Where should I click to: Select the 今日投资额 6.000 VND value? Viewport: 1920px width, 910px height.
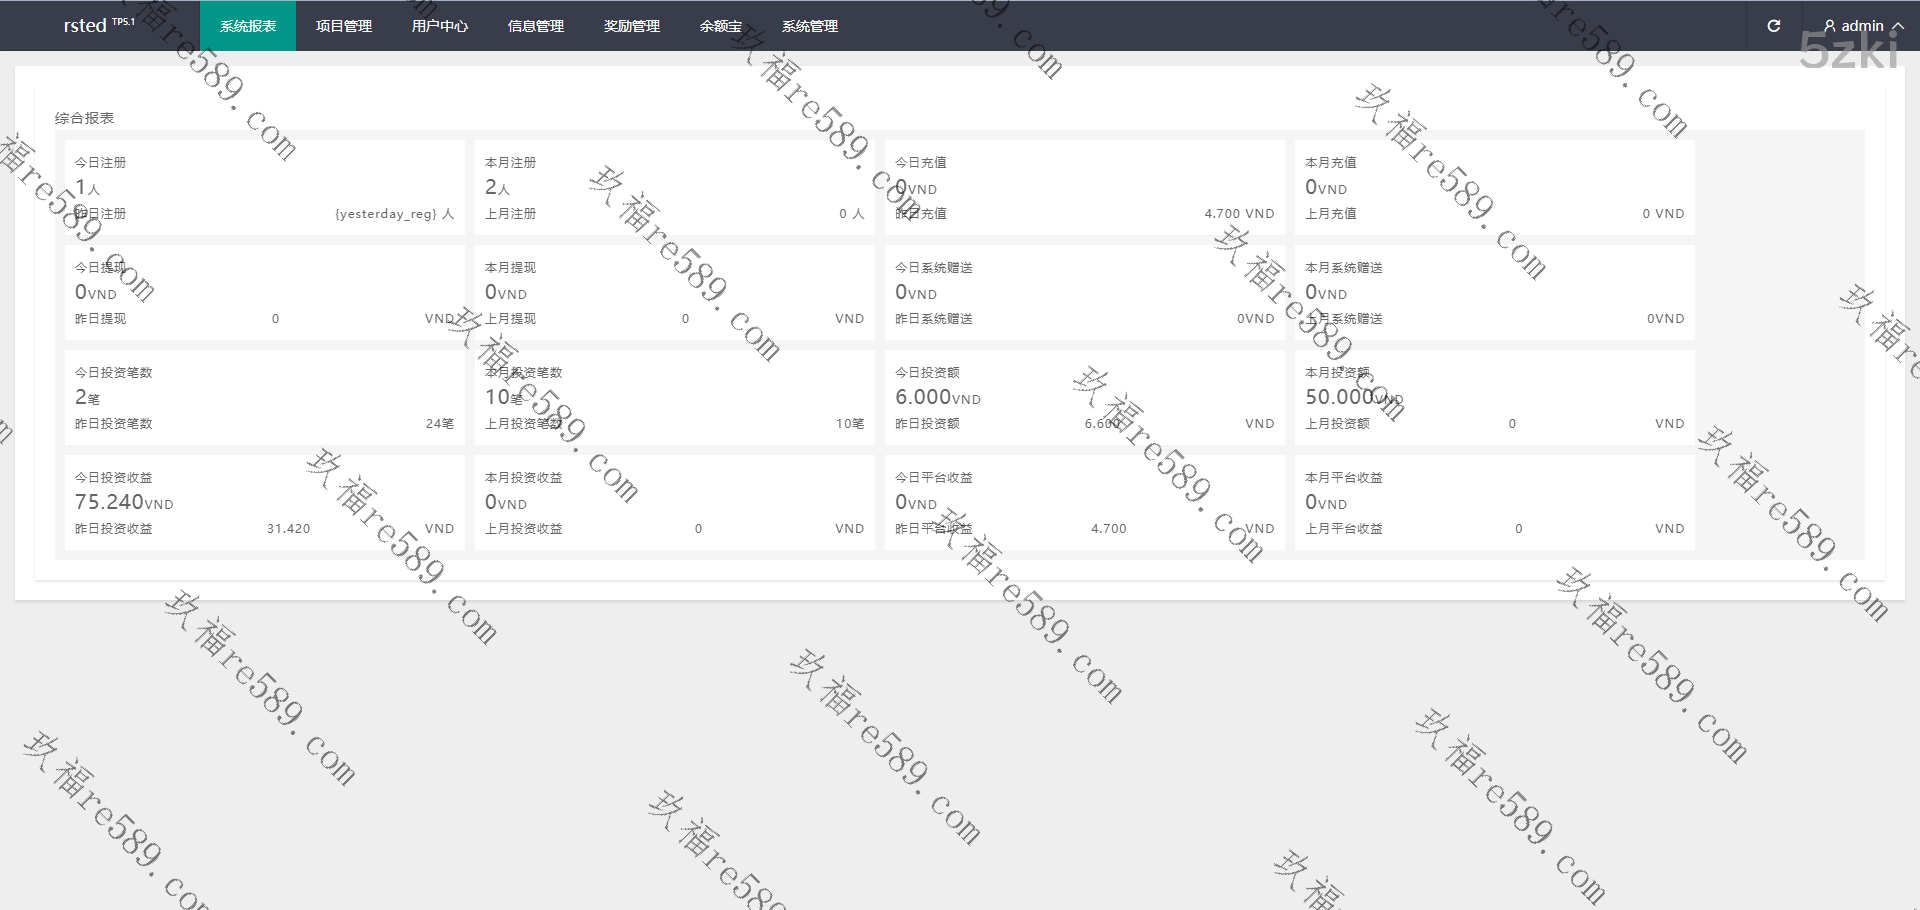pos(937,397)
